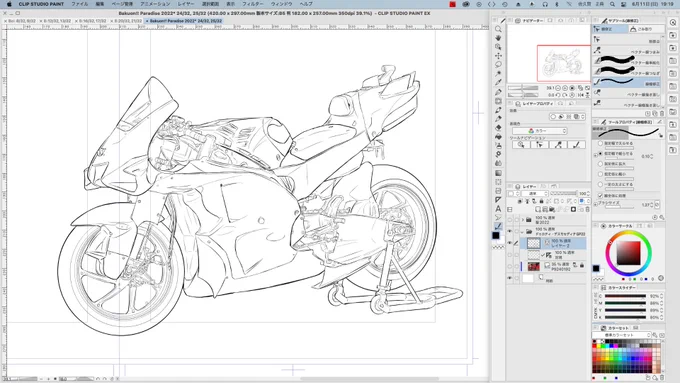Select the Ruler tool

click(x=498, y=200)
